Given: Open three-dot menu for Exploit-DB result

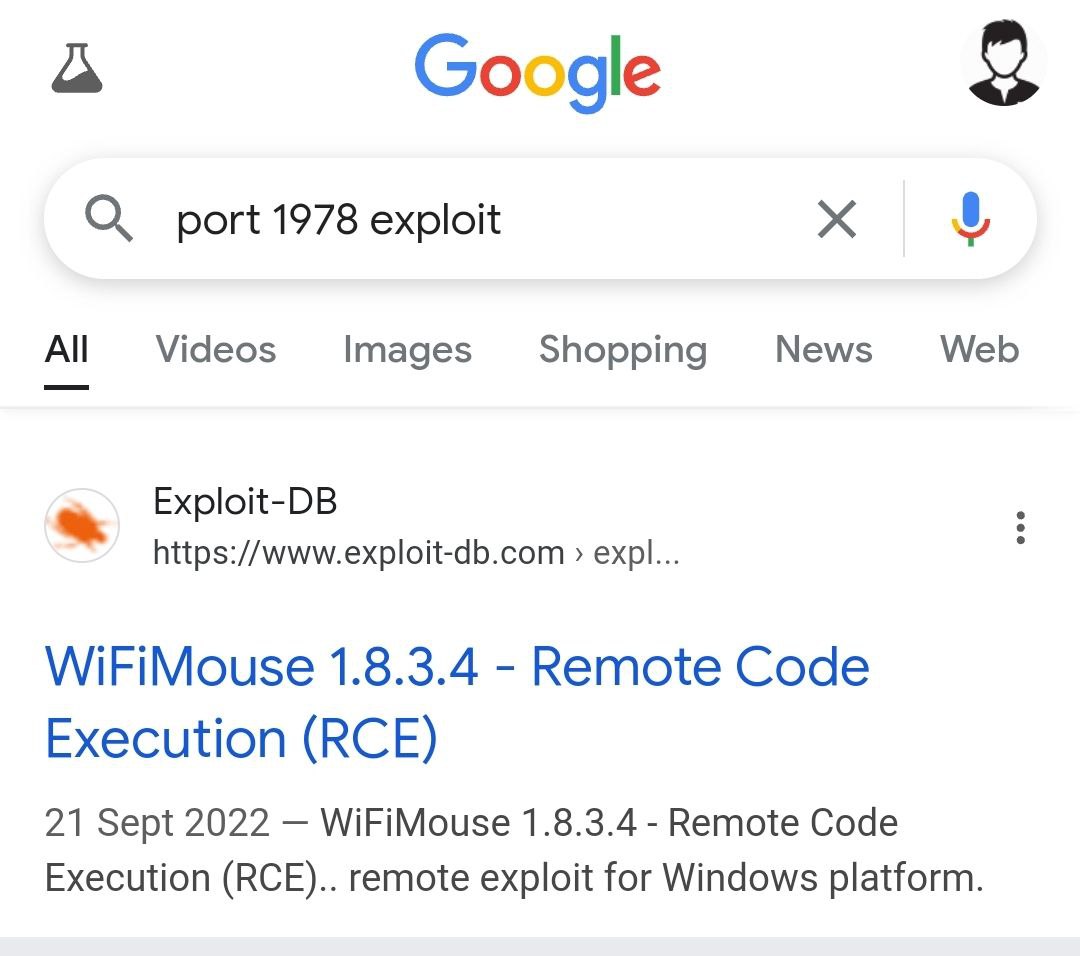Looking at the screenshot, I should [x=1020, y=528].
